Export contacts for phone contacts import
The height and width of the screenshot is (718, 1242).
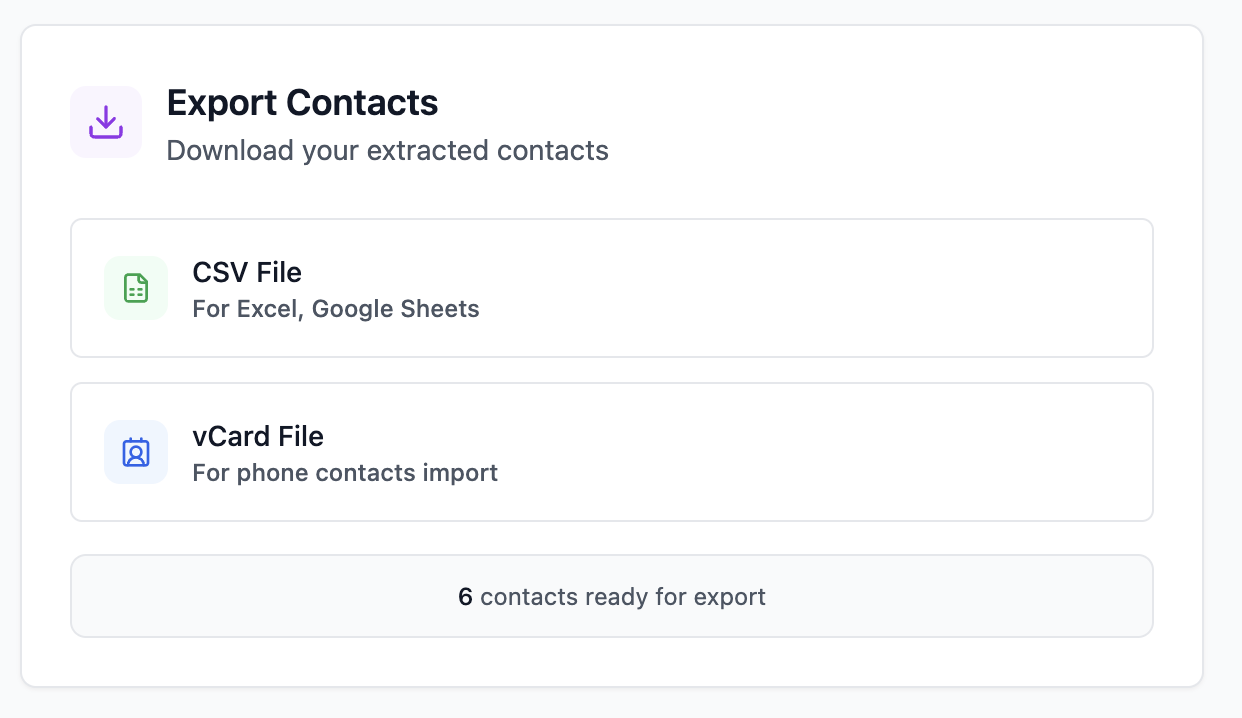[612, 452]
